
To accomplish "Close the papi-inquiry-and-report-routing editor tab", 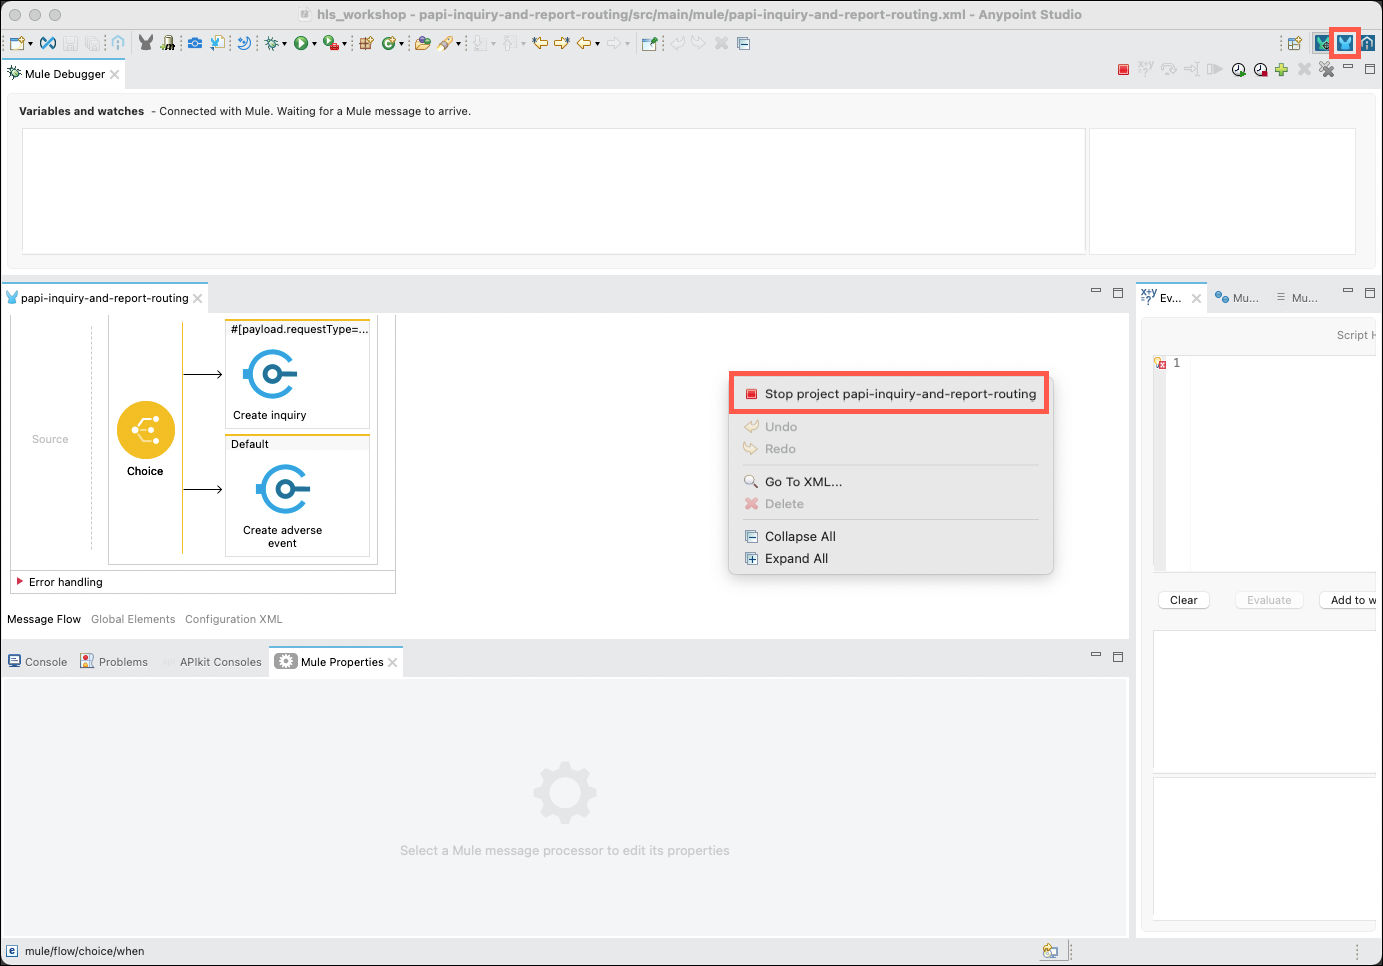I will click(198, 299).
